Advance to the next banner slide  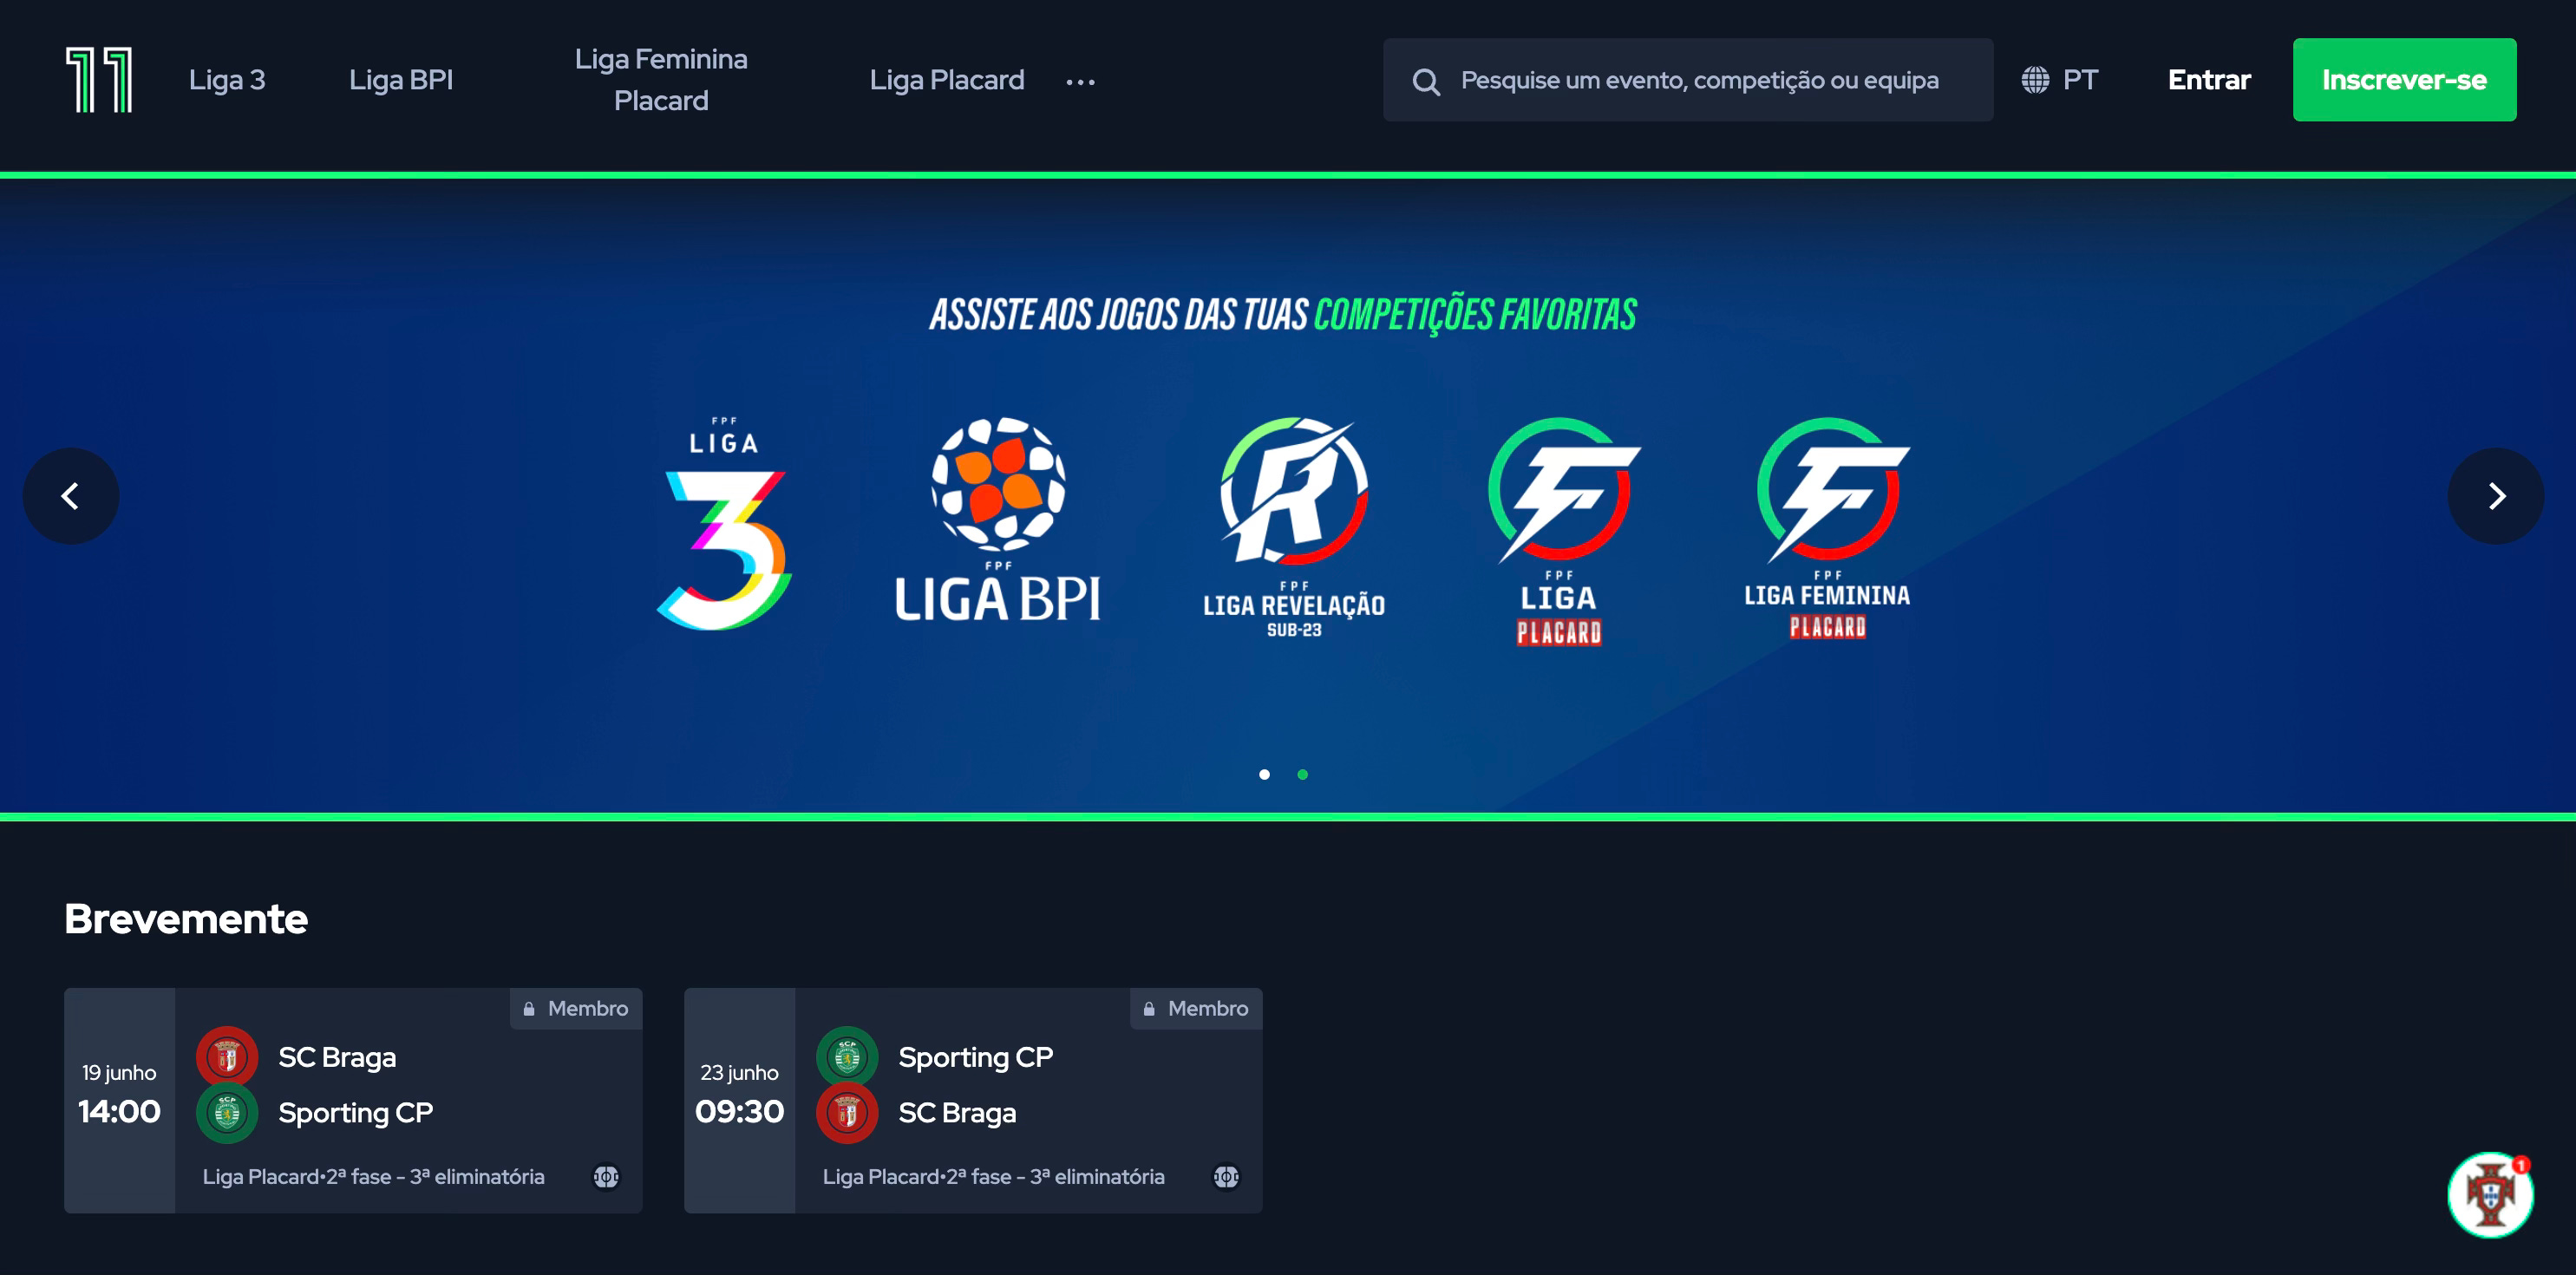[2495, 496]
